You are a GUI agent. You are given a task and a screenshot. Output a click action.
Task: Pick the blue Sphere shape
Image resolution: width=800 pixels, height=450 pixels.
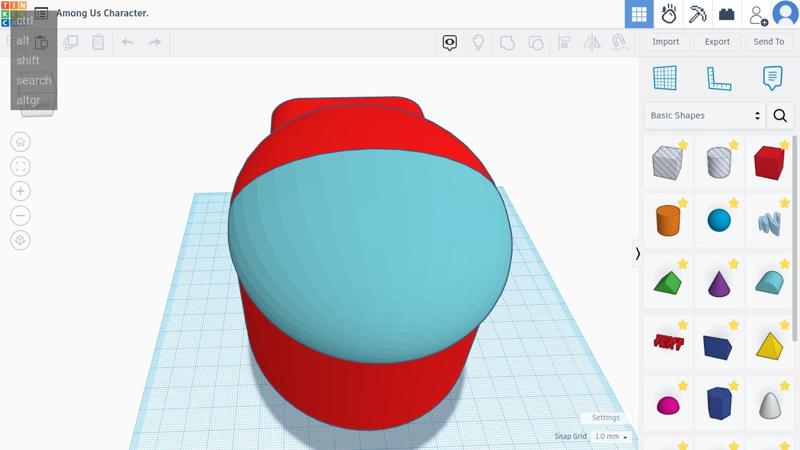coord(719,220)
